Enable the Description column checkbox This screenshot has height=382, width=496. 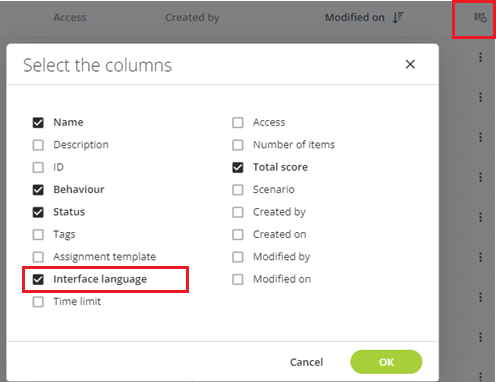(38, 145)
